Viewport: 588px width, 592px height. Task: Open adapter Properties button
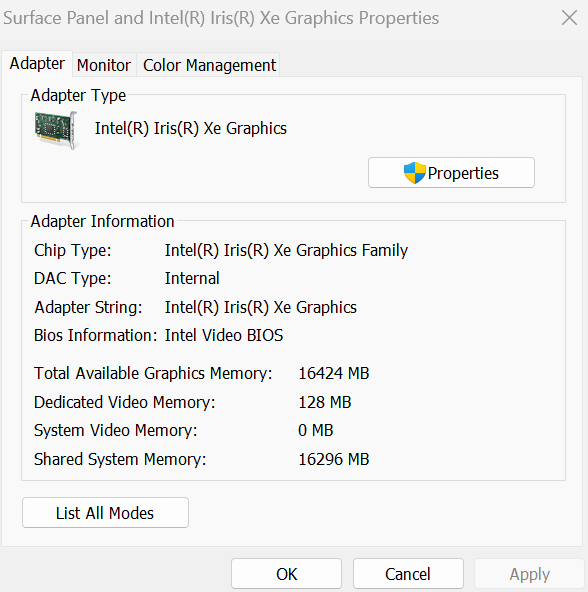[x=451, y=173]
